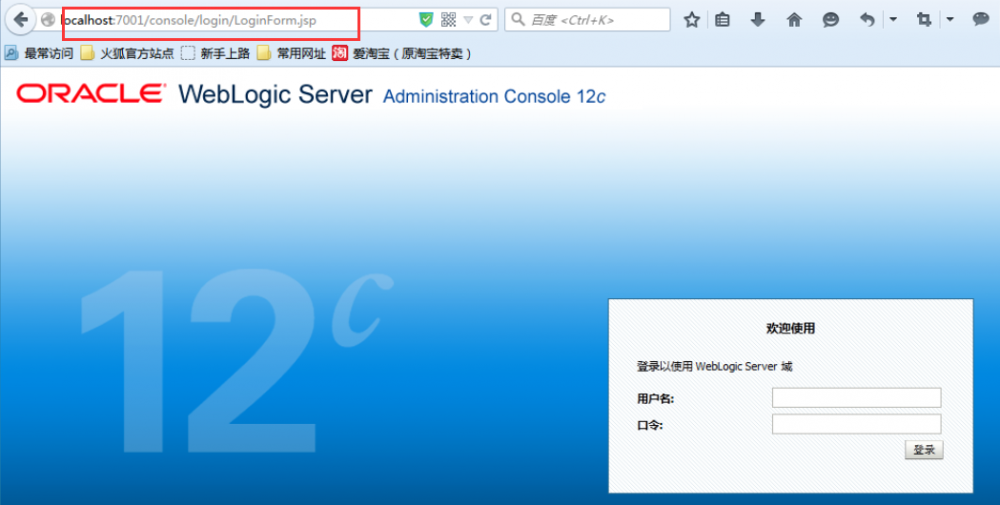The image size is (1000, 505).
Task: Expand dropdown next to screenshot tool
Action: (x=950, y=20)
